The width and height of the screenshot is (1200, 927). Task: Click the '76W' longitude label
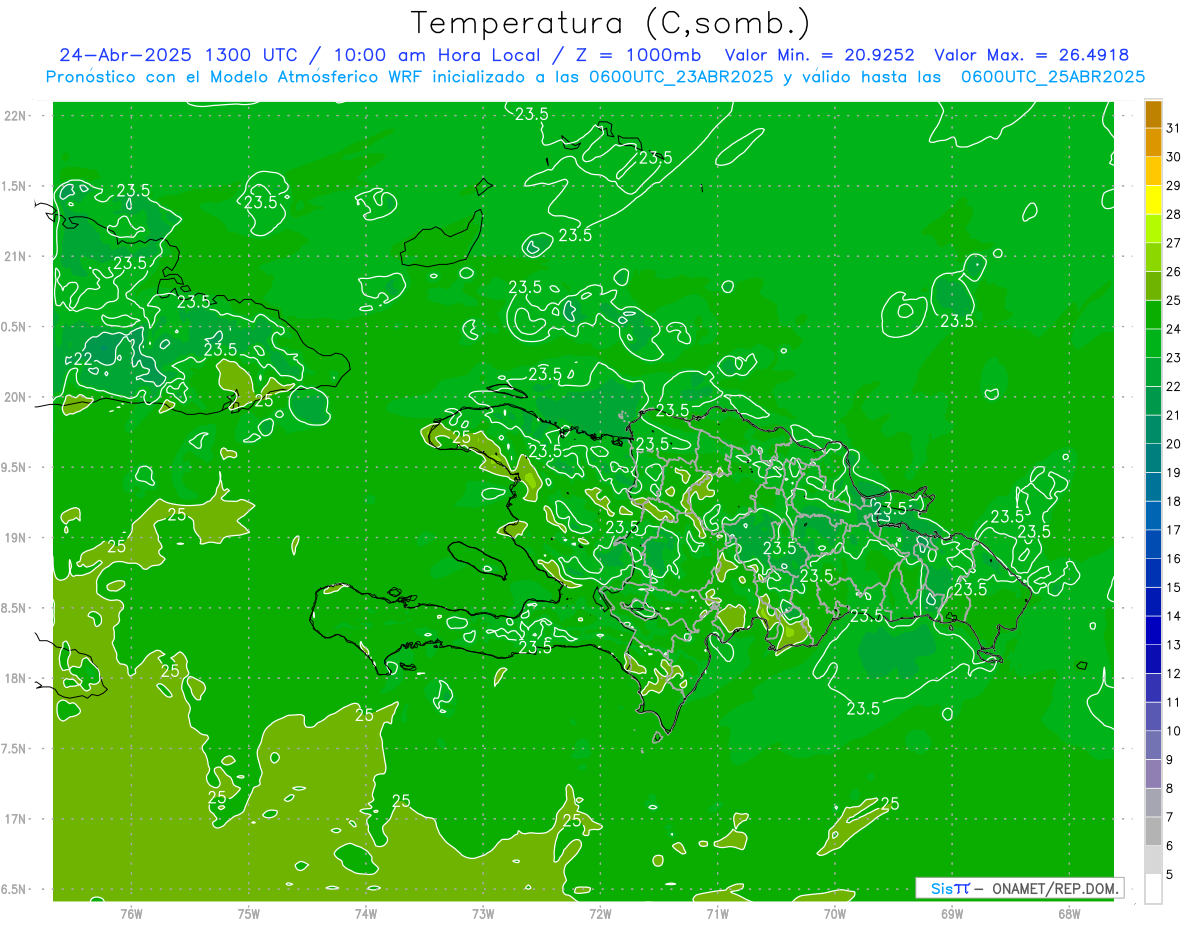pyautogui.click(x=131, y=913)
